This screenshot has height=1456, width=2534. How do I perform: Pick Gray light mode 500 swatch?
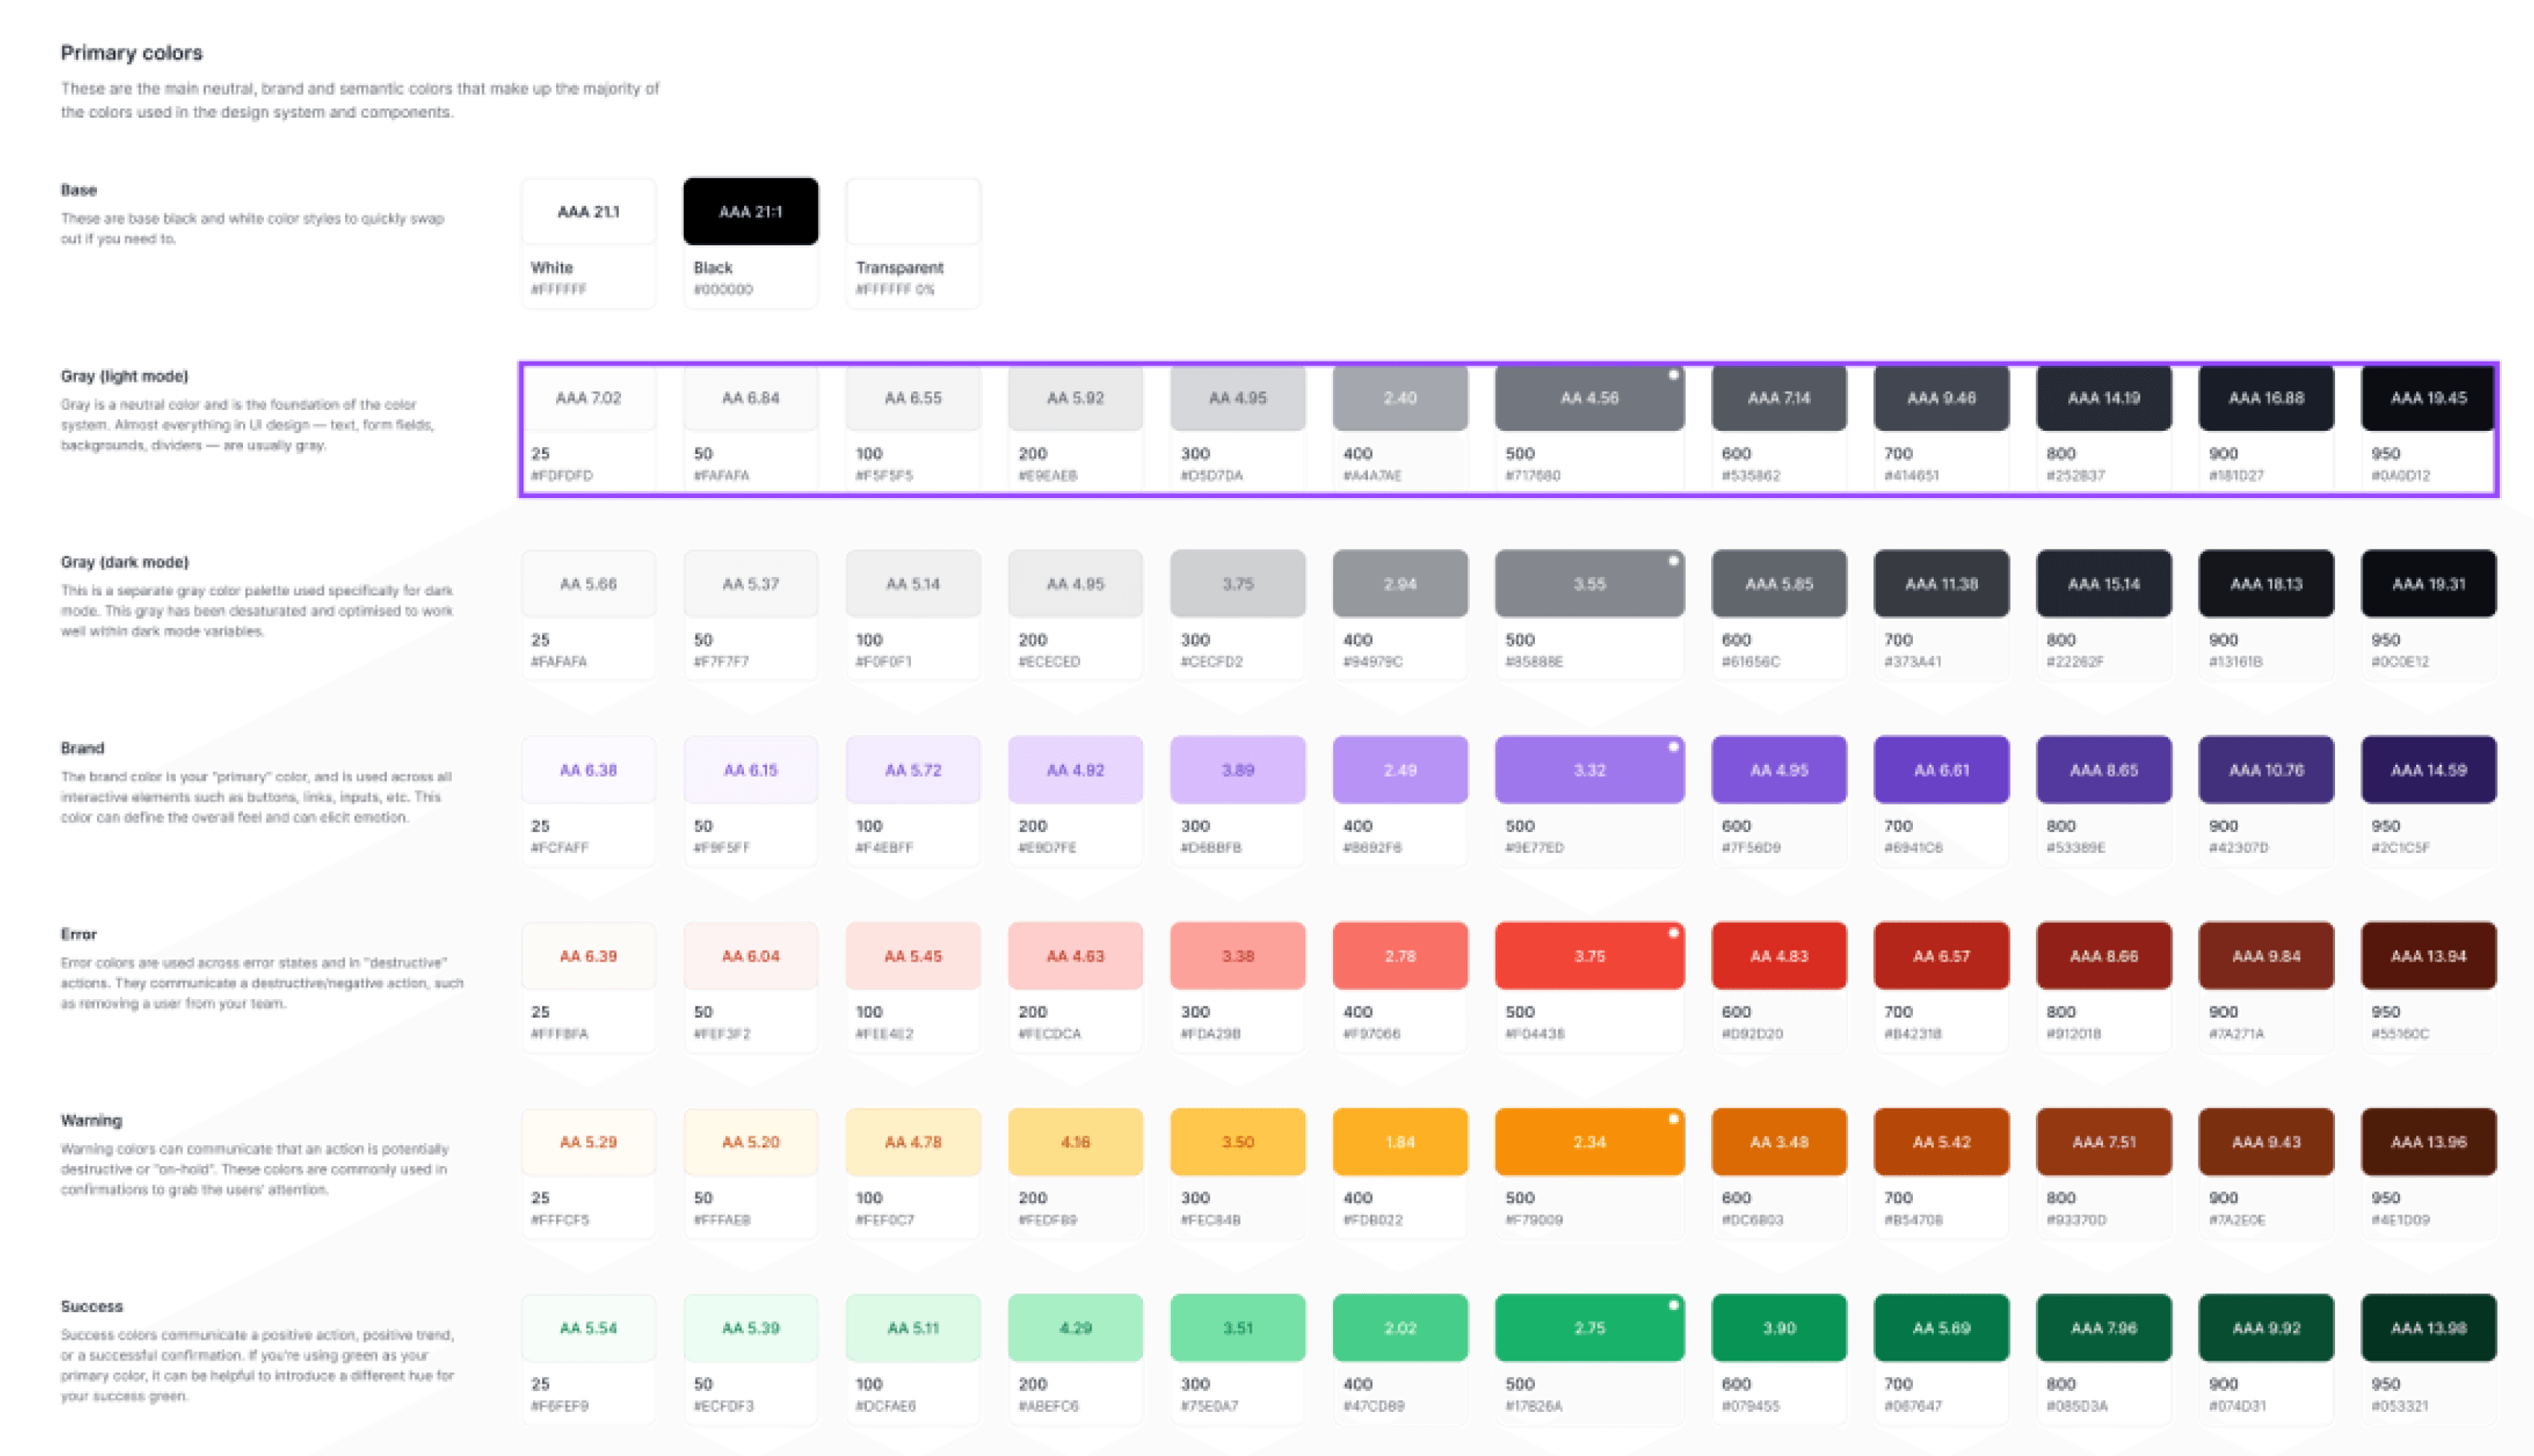1589,398
